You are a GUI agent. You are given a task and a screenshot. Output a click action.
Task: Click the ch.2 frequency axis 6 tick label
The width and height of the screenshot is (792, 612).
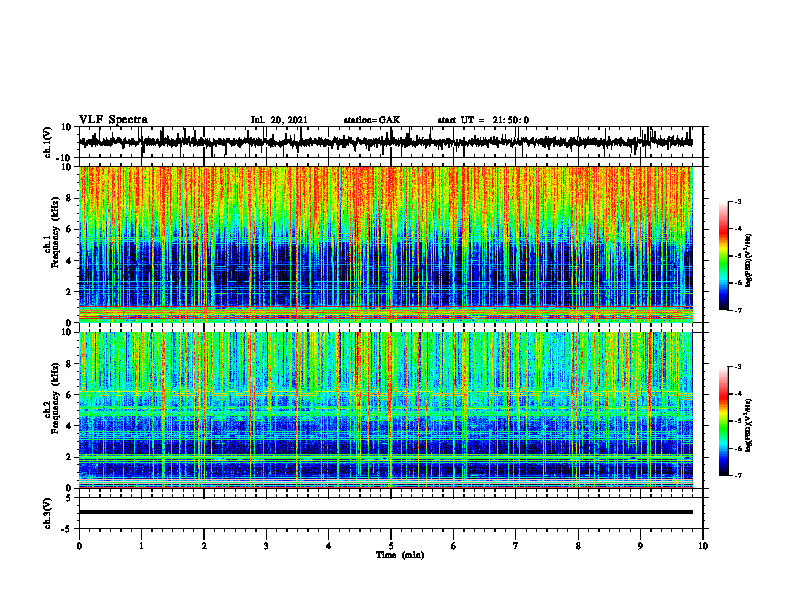pyautogui.click(x=69, y=395)
